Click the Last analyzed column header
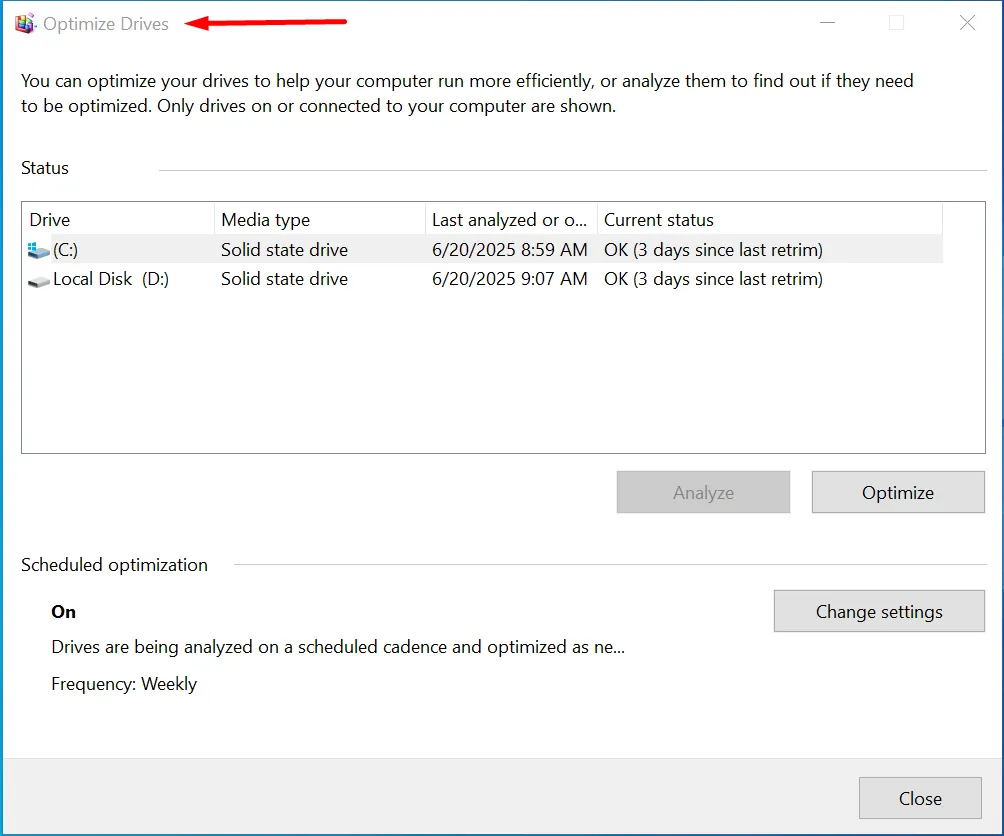 click(x=510, y=220)
